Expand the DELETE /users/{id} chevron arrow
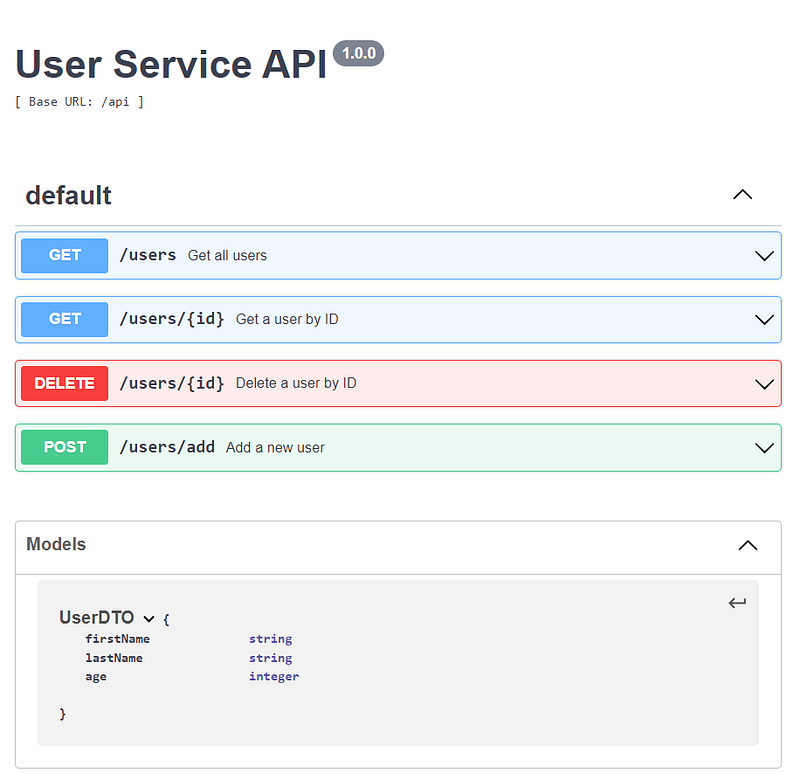Image resolution: width=800 pixels, height=780 pixels. click(764, 384)
